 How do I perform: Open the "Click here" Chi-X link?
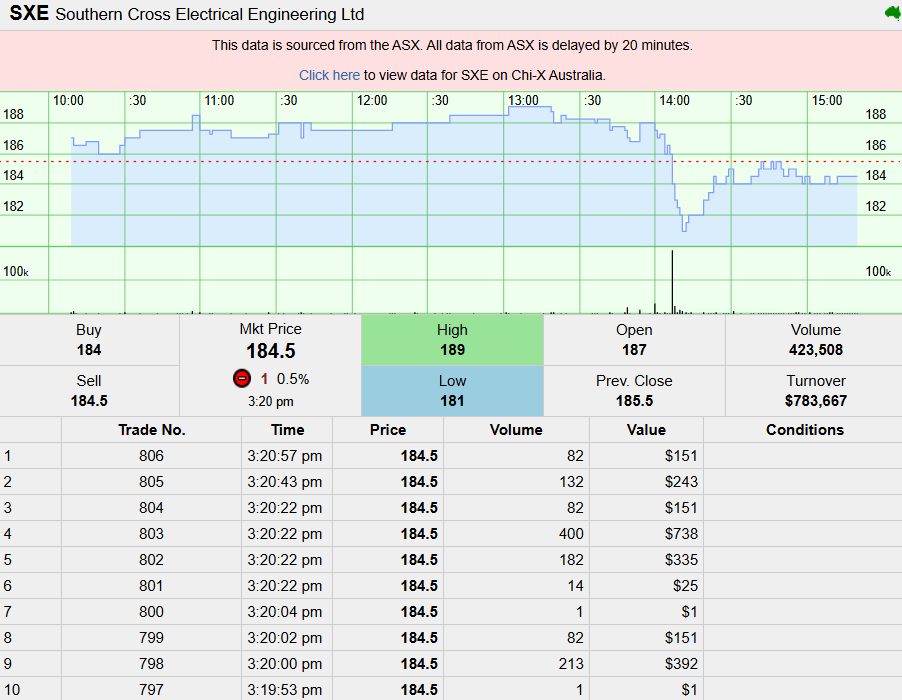tap(329, 75)
